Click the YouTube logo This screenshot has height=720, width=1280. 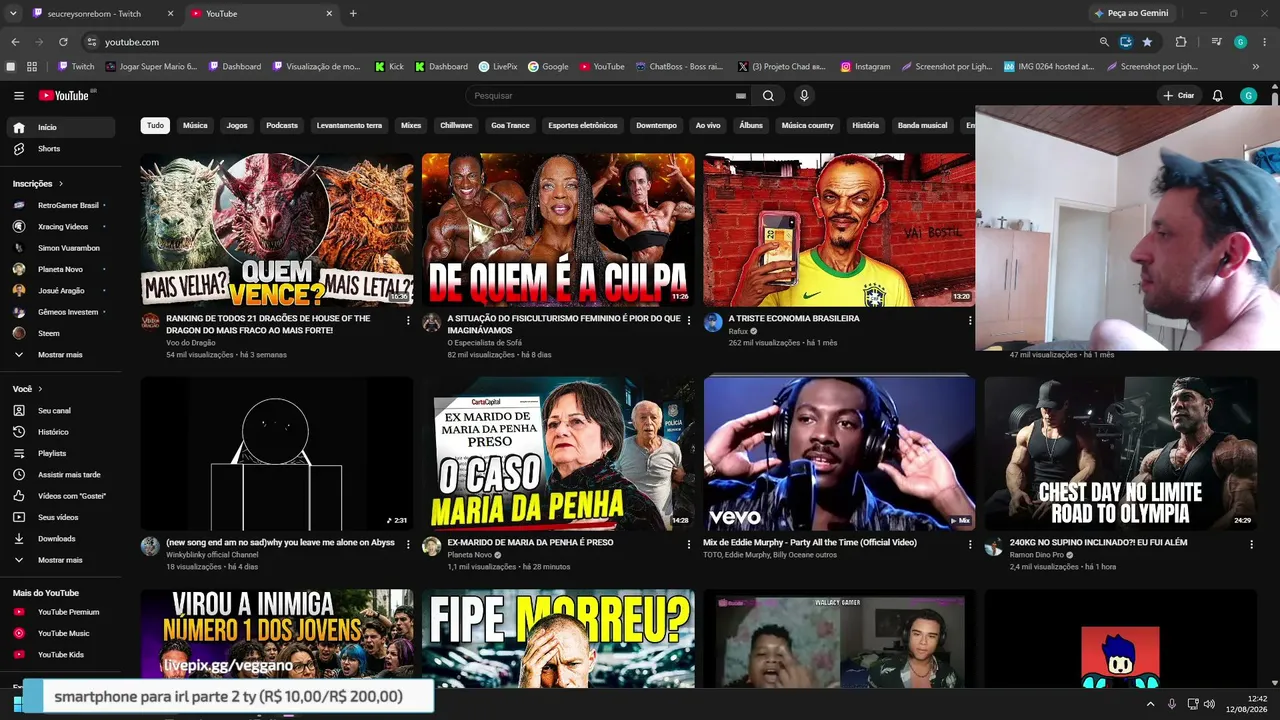point(64,96)
